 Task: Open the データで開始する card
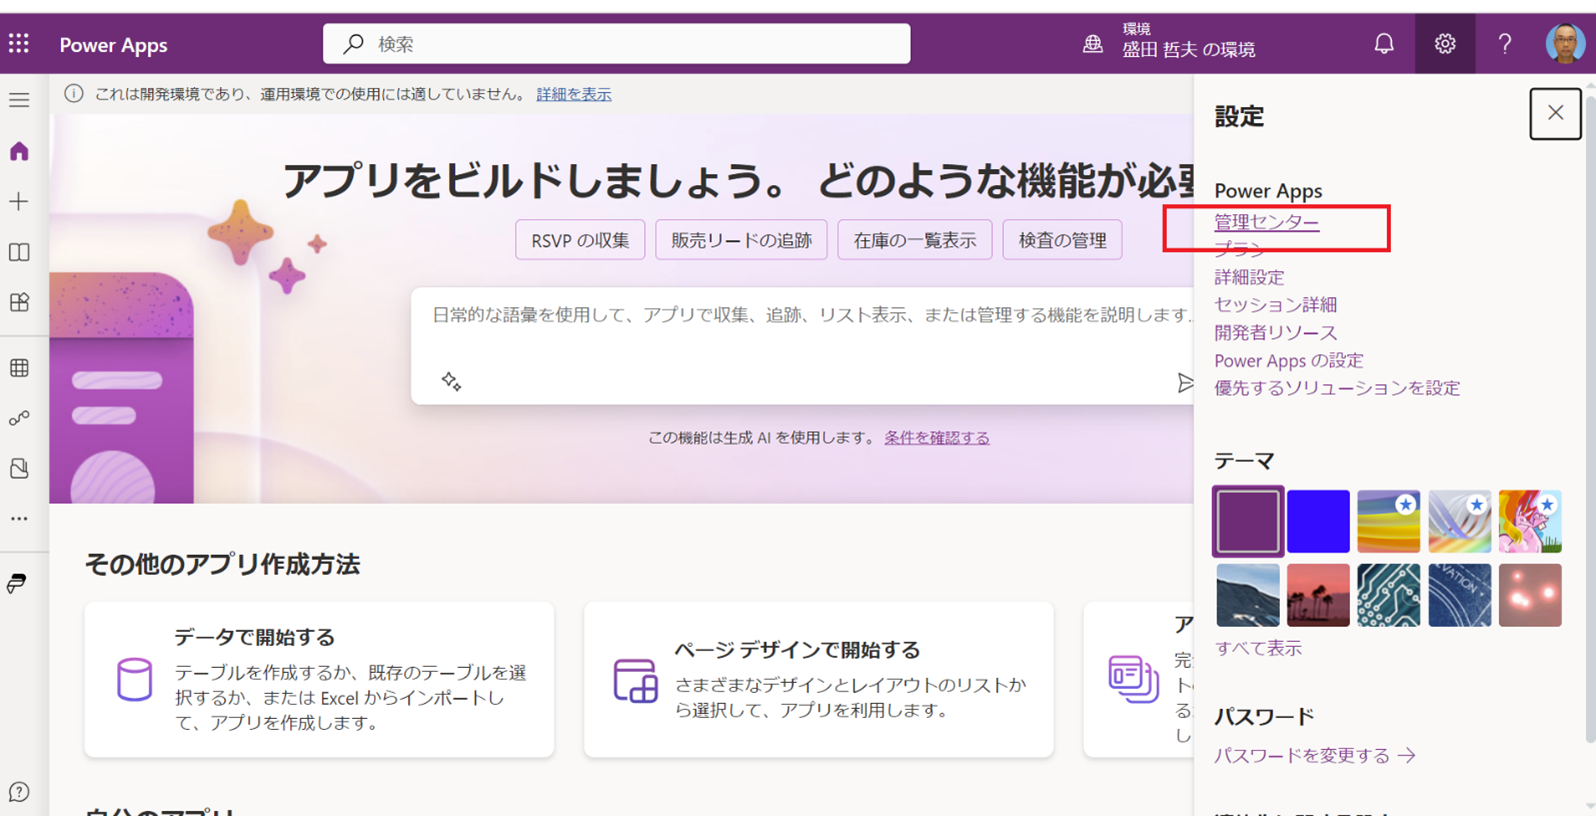pos(319,680)
